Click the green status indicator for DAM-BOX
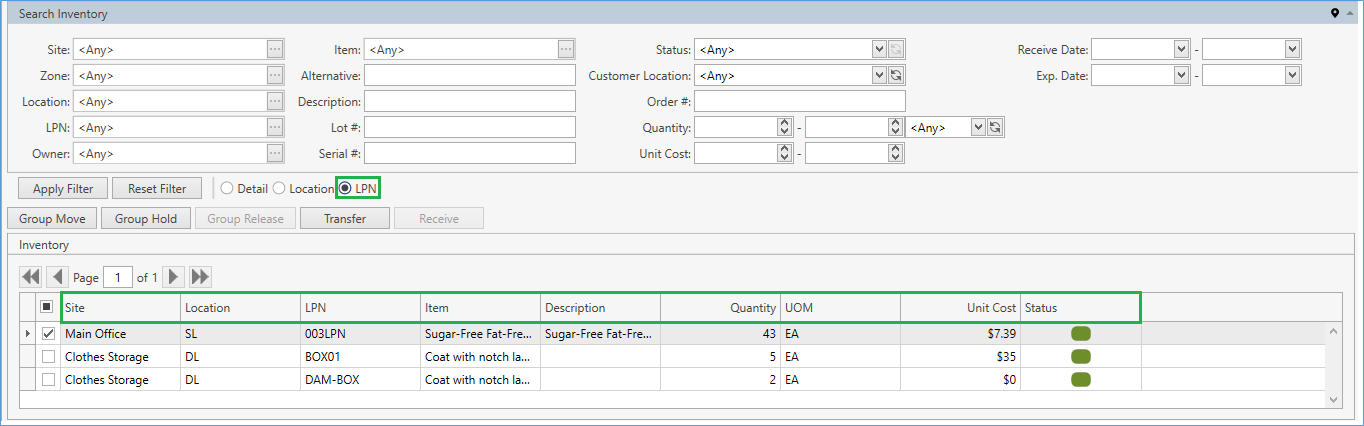Image resolution: width=1364 pixels, height=426 pixels. pyautogui.click(x=1080, y=380)
